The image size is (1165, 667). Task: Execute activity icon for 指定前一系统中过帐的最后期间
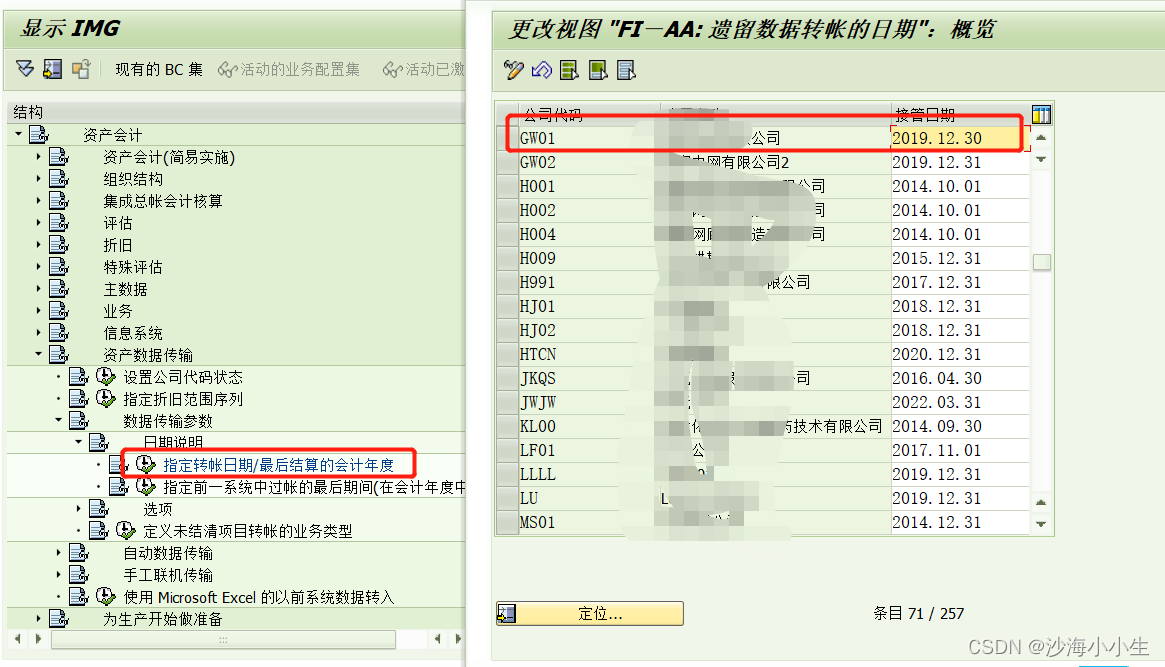tap(146, 487)
